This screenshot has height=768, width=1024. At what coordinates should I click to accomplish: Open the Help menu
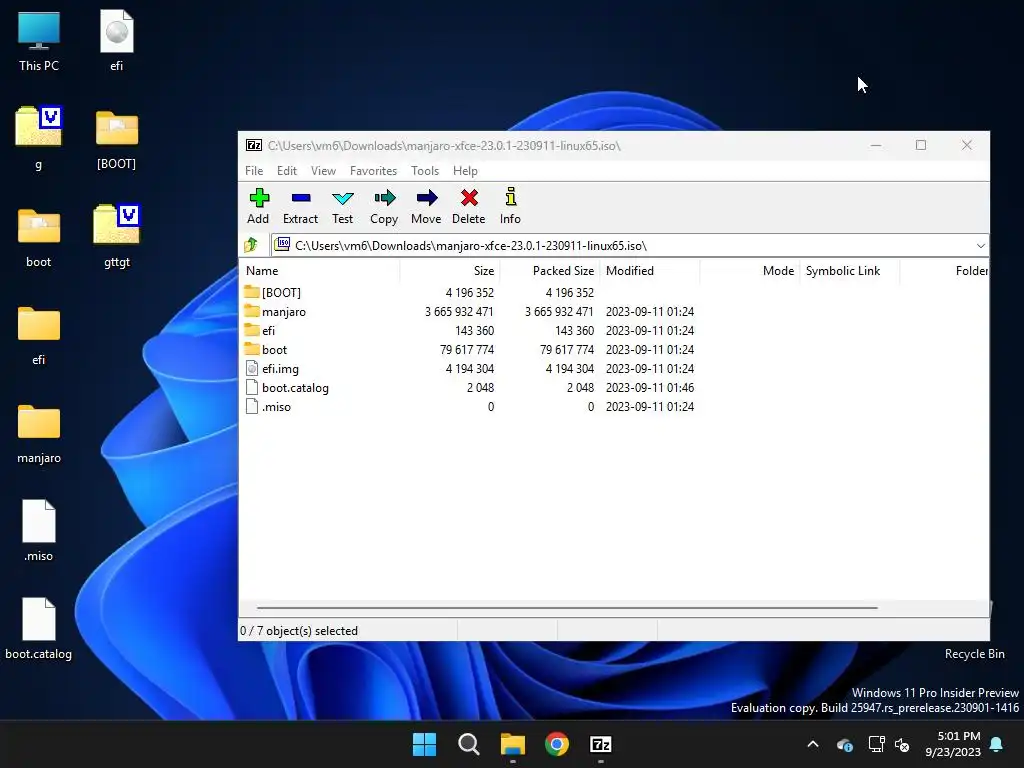[465, 170]
